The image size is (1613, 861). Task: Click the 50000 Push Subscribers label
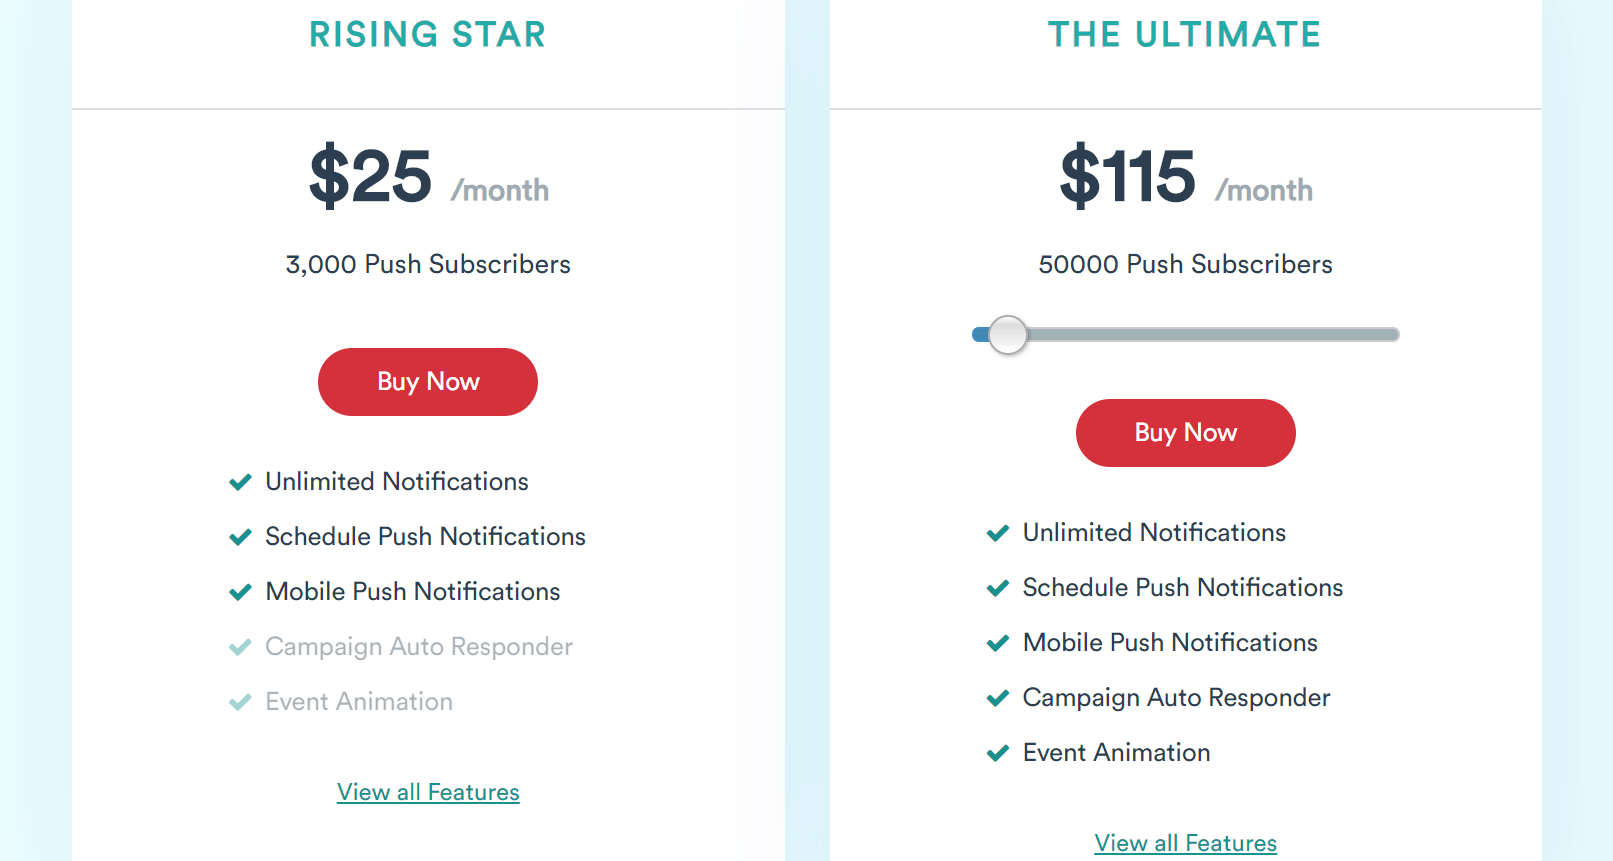(1184, 264)
